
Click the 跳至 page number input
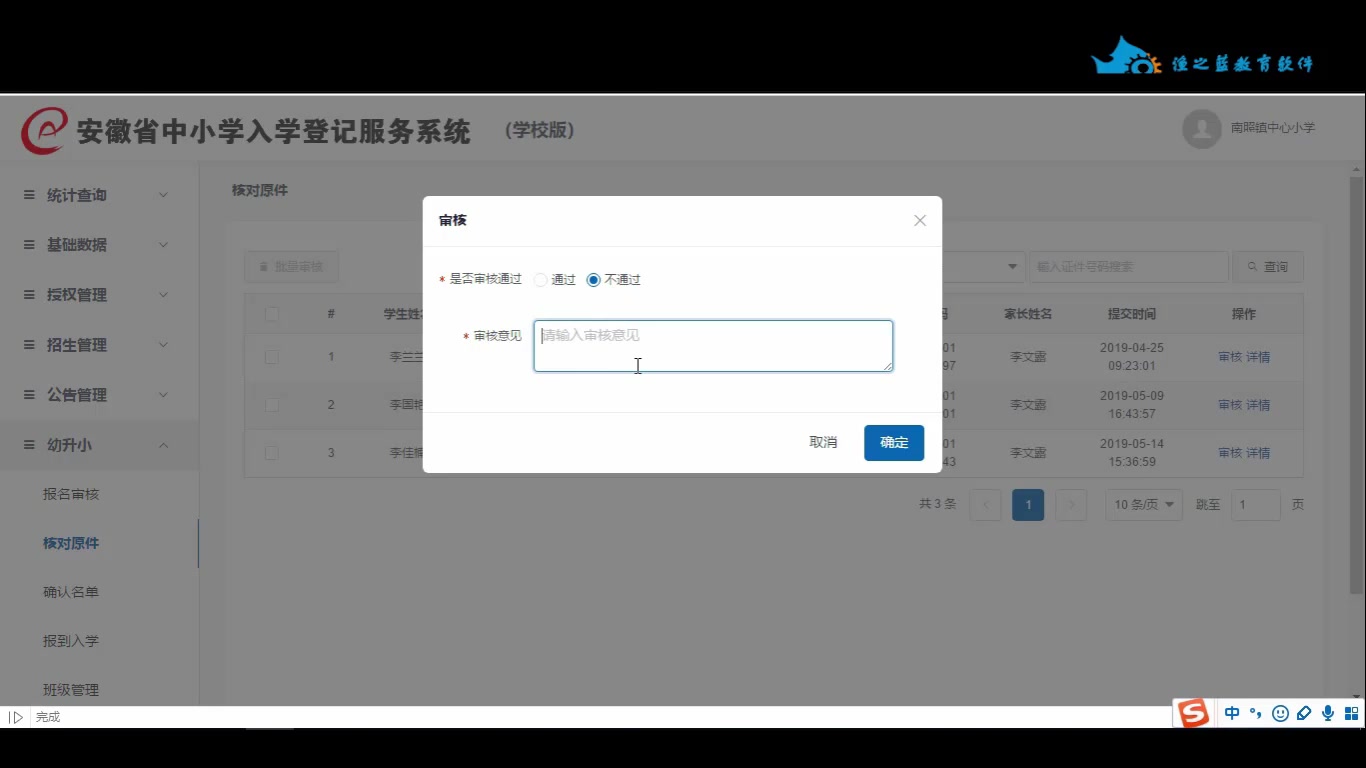point(1256,505)
